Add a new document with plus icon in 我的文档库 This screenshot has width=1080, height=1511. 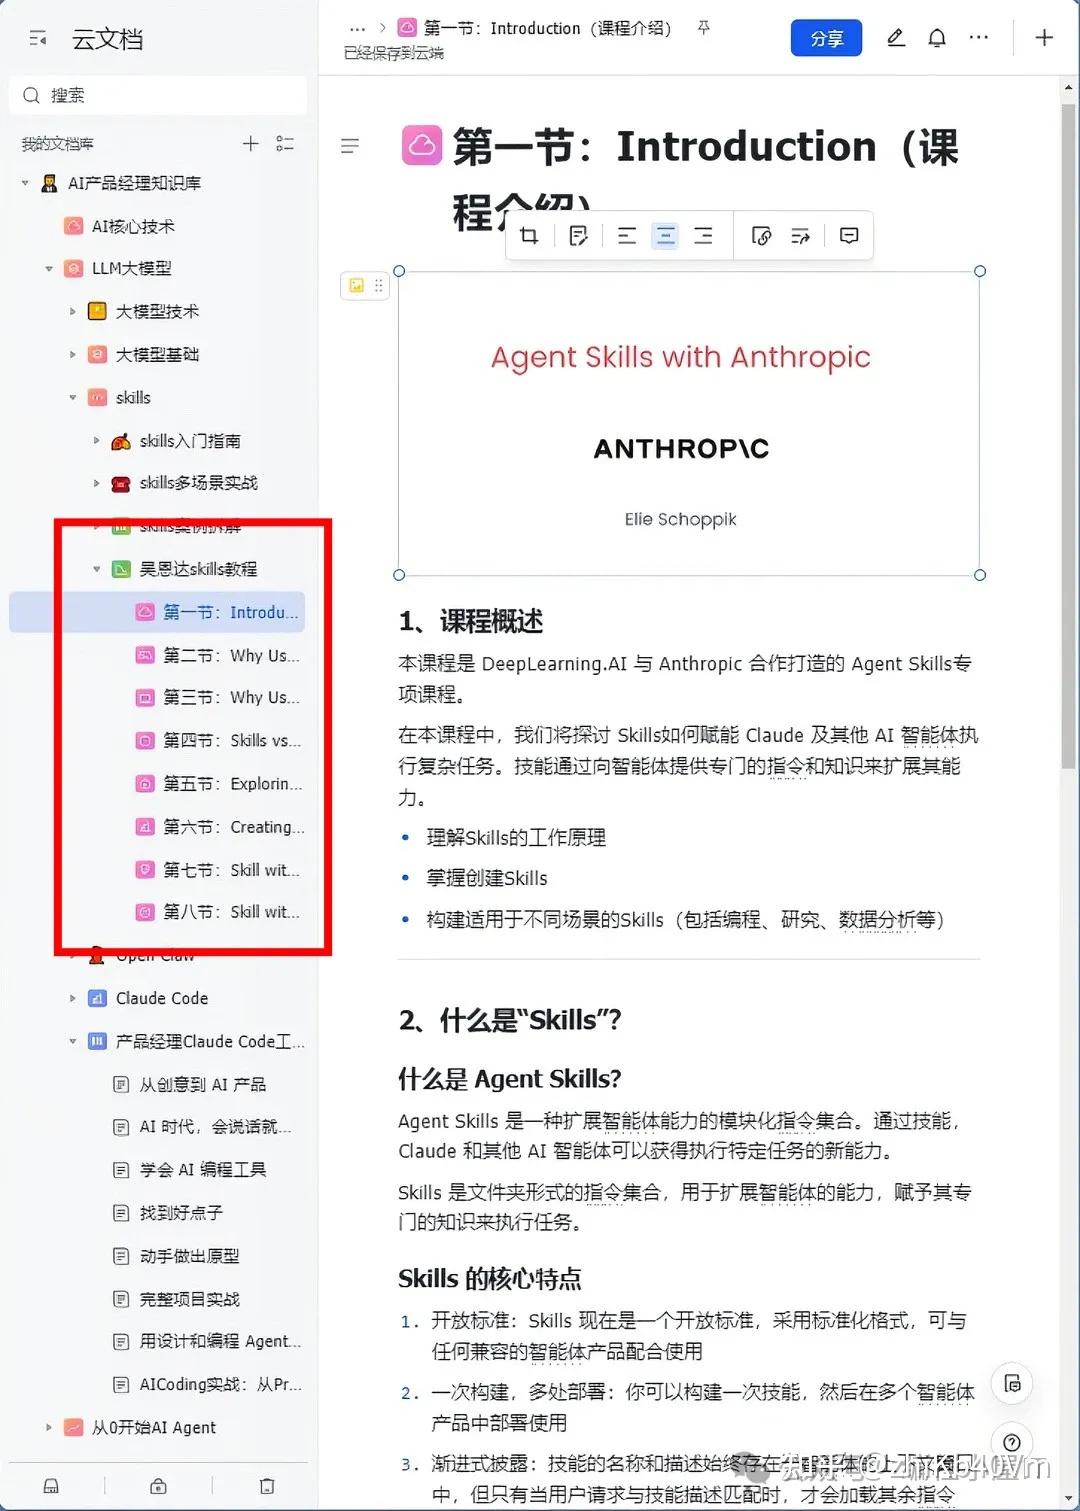pos(251,144)
